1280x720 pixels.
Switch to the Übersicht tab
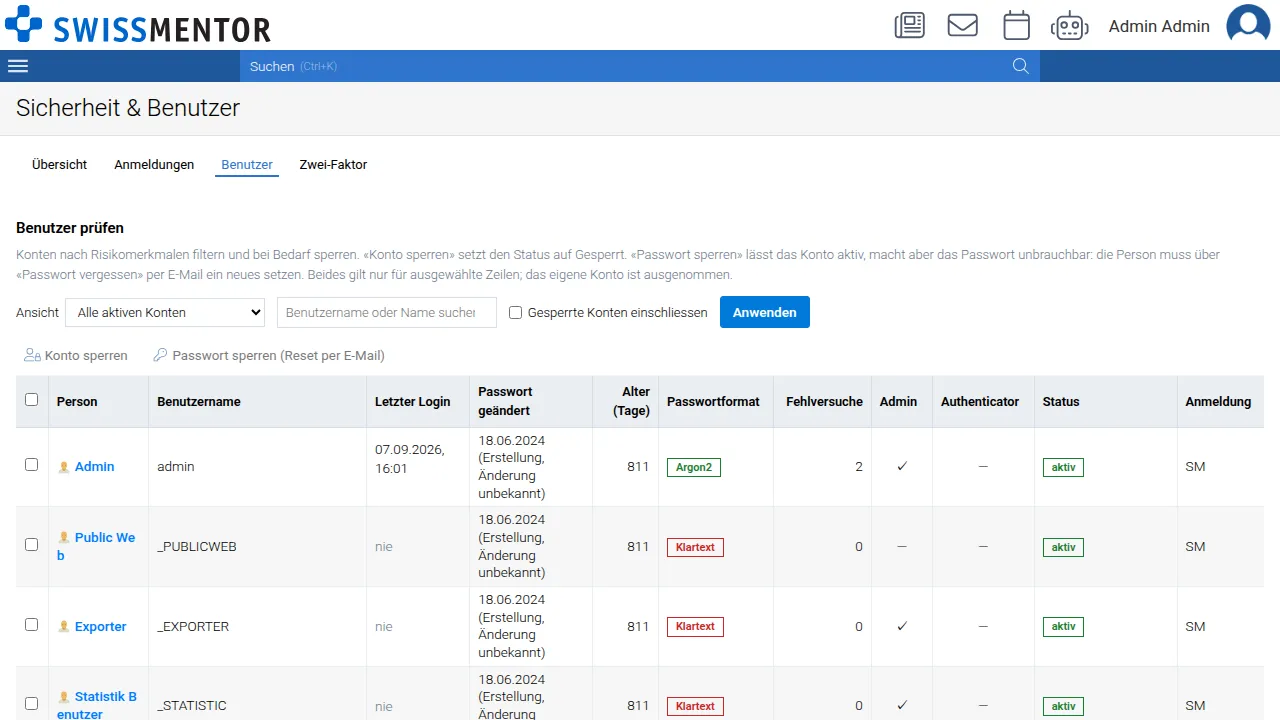coord(60,165)
